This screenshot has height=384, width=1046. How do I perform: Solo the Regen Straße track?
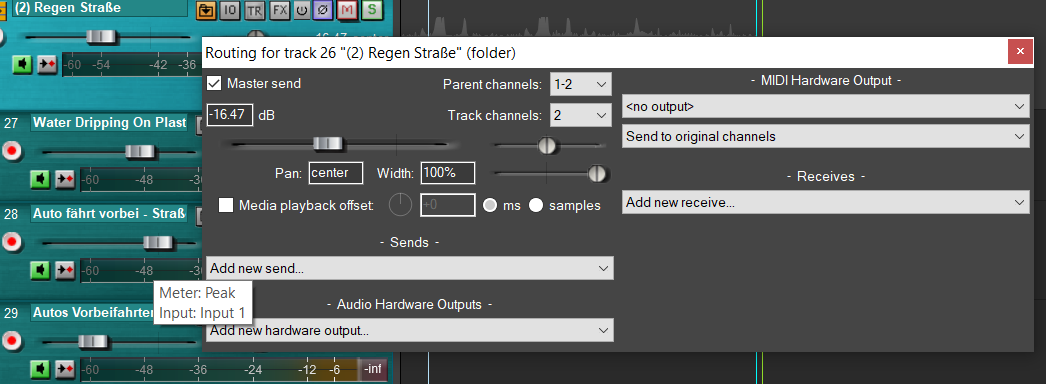click(372, 10)
